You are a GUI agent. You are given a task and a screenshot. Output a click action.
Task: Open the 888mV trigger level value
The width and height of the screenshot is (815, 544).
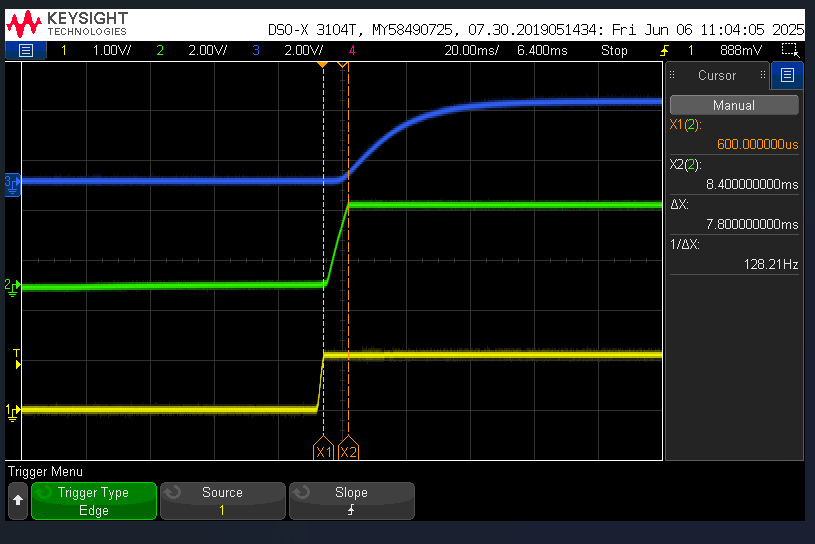(741, 50)
